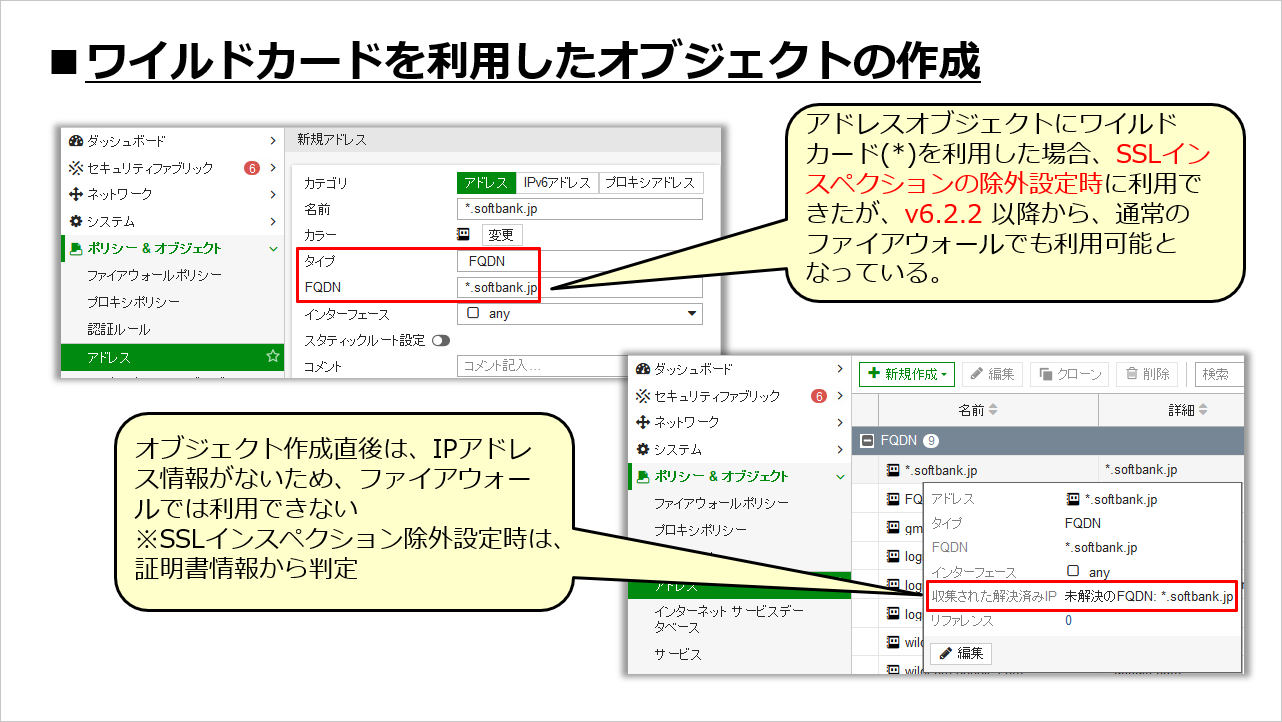Open 認証ルール in New Address sidebar

(x=119, y=329)
